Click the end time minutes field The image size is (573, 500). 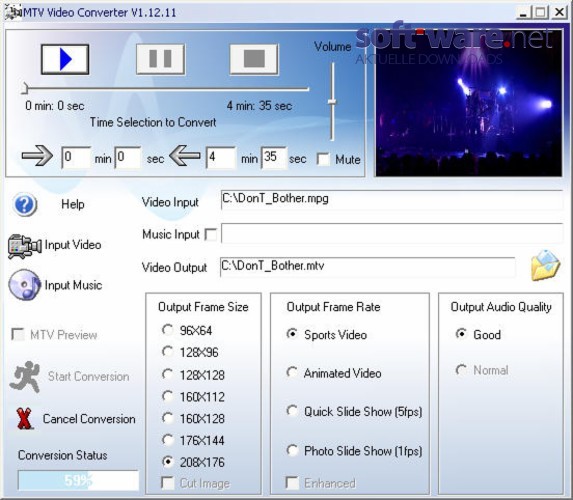[221, 158]
